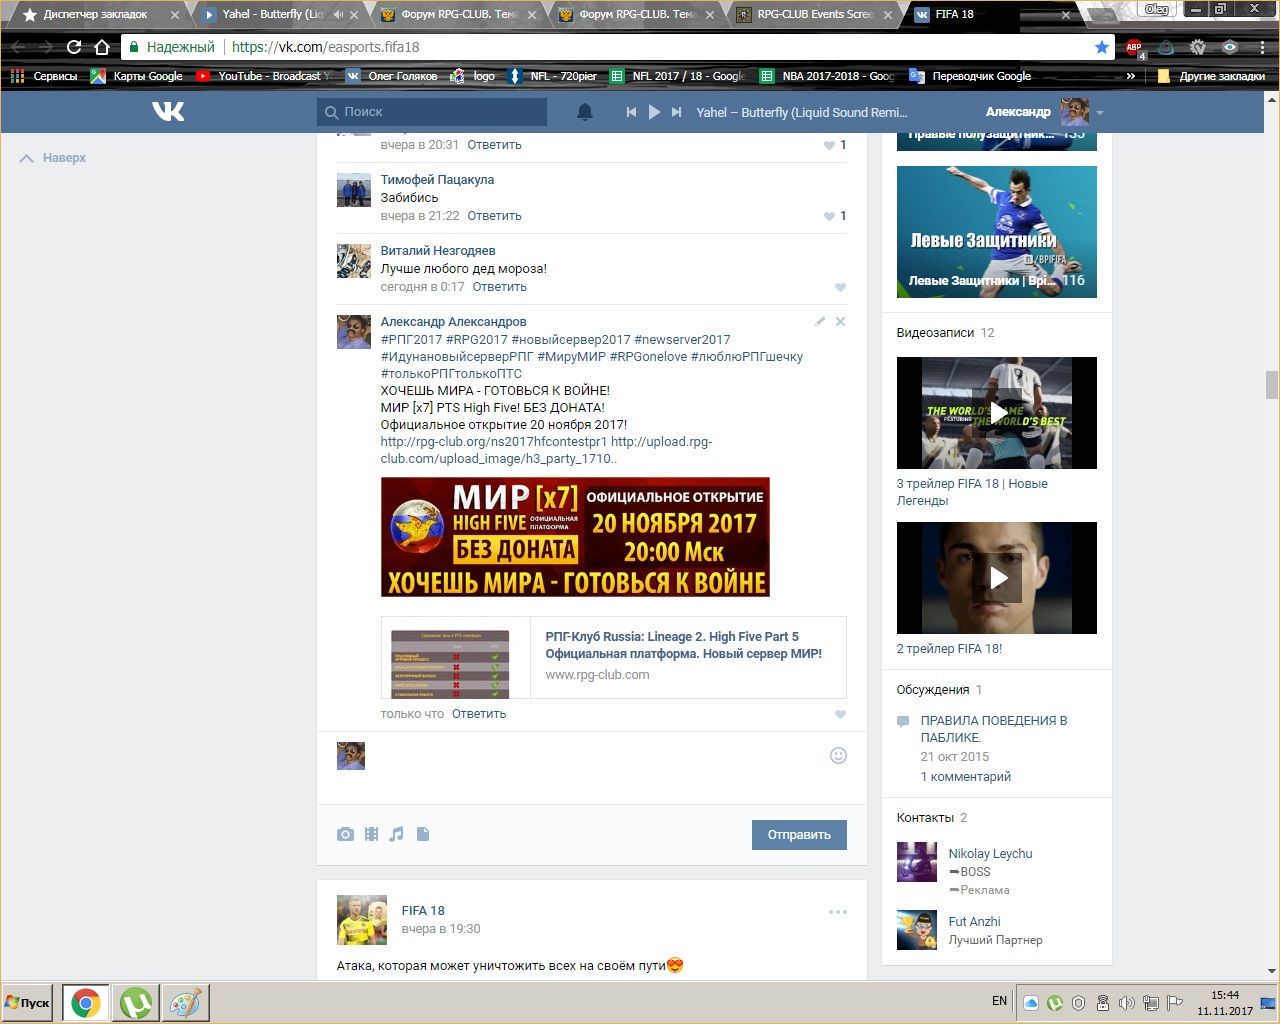
Task: Click the page vertical scrollbar thumb
Action: (1271, 384)
